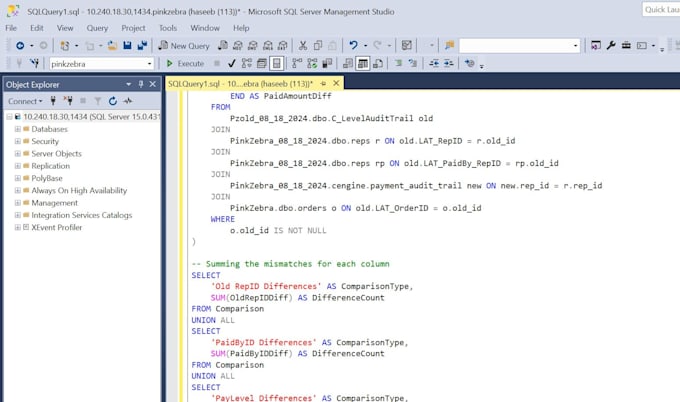Expand the Server Objects node
Viewport: 680px width, 402px height.
tap(17, 154)
